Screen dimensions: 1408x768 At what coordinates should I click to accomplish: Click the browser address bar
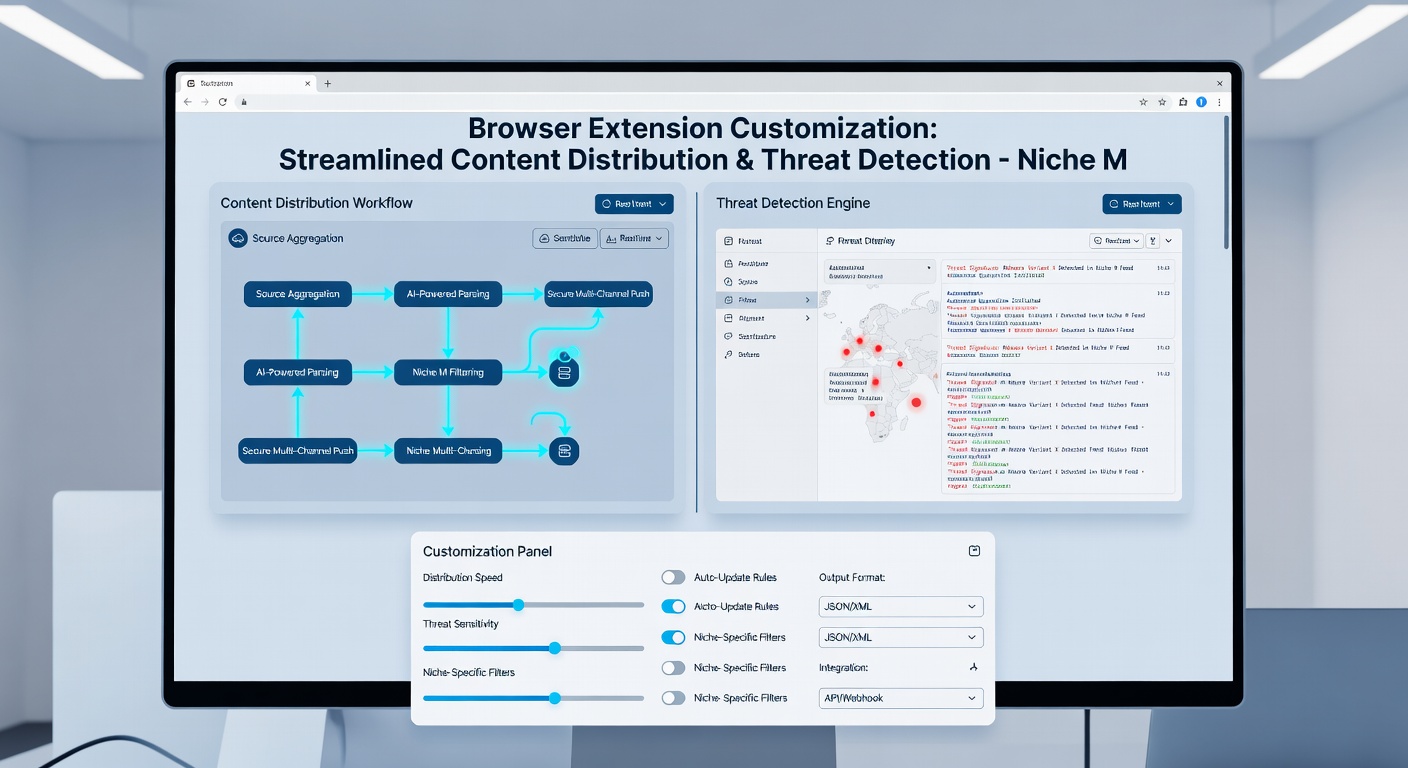(x=684, y=102)
